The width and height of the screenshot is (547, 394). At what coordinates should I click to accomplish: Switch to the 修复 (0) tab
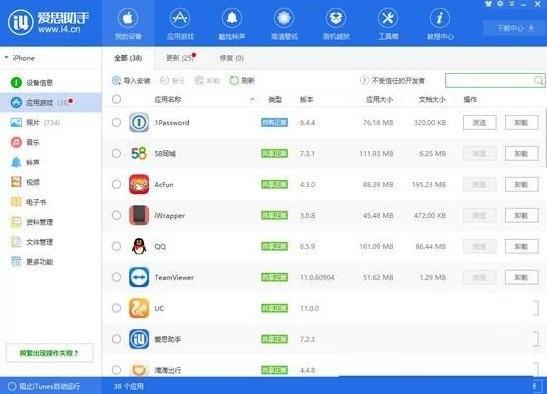tap(231, 58)
